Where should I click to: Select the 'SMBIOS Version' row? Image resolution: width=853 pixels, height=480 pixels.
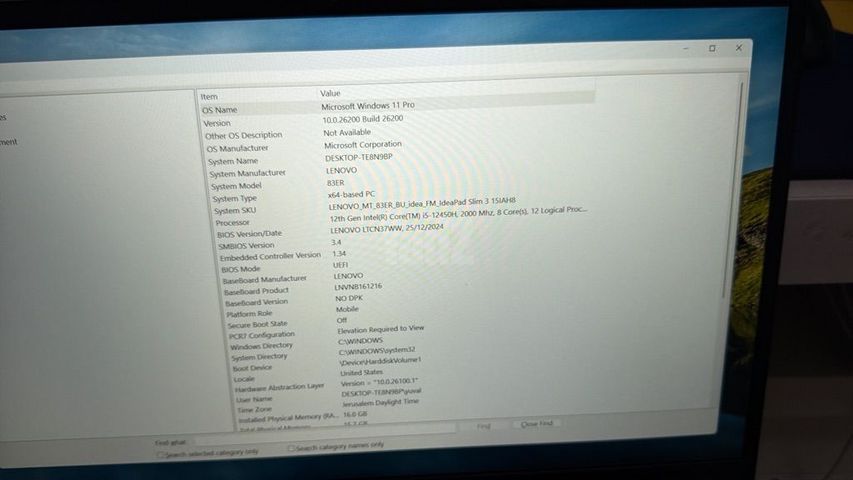click(246, 245)
